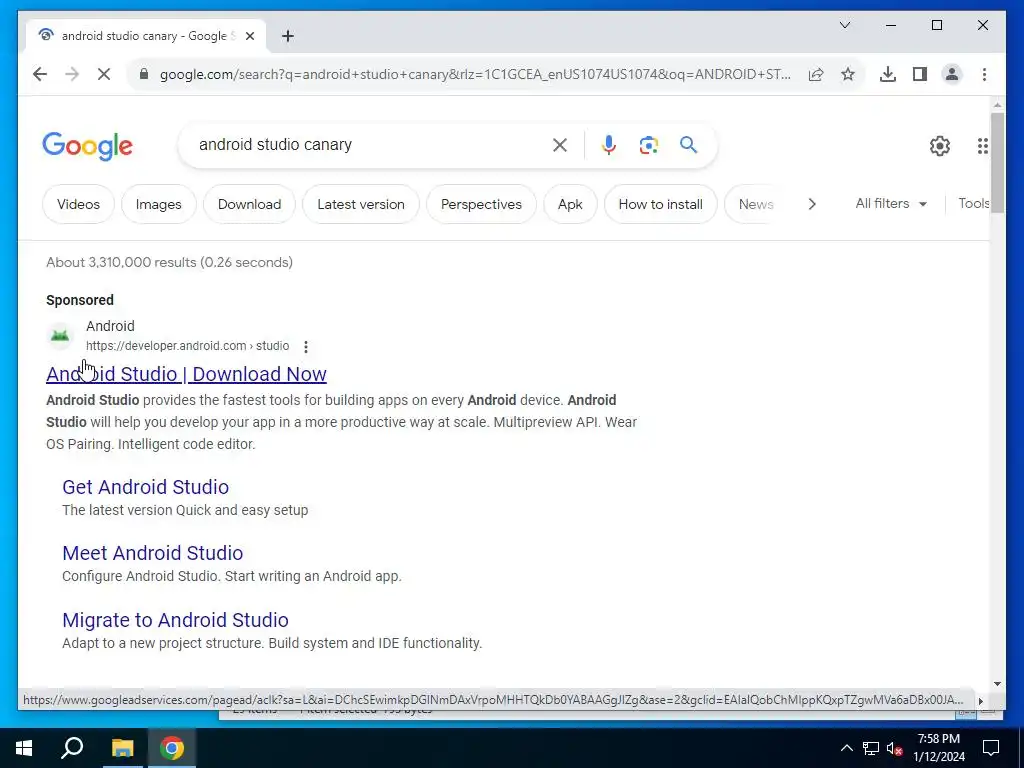Submit search with magnifier icon

pyautogui.click(x=688, y=144)
